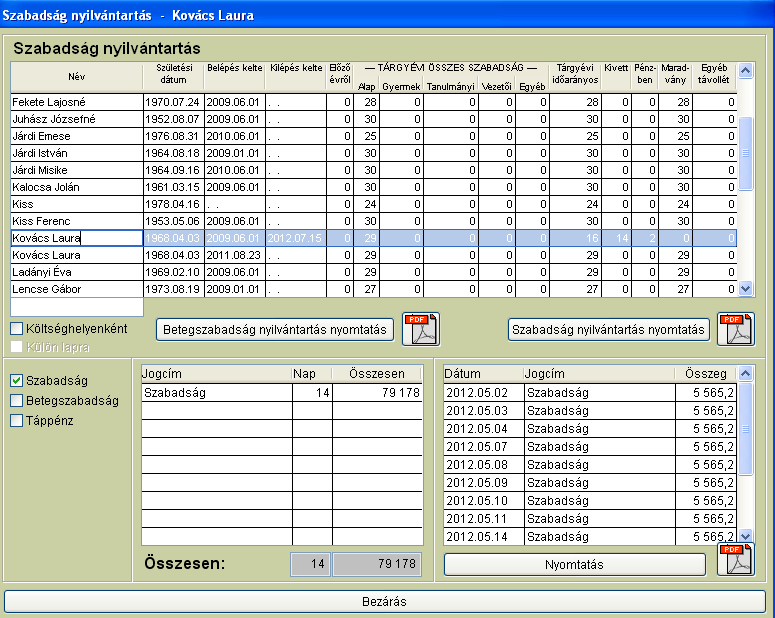Click the exit date 2012.07.15 cell

296,238
